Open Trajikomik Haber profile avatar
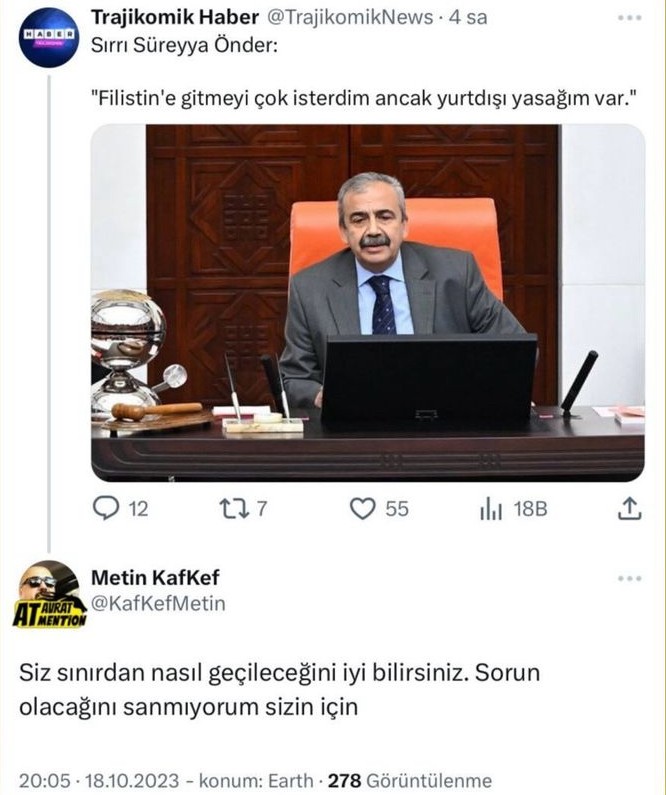 coord(49,38)
